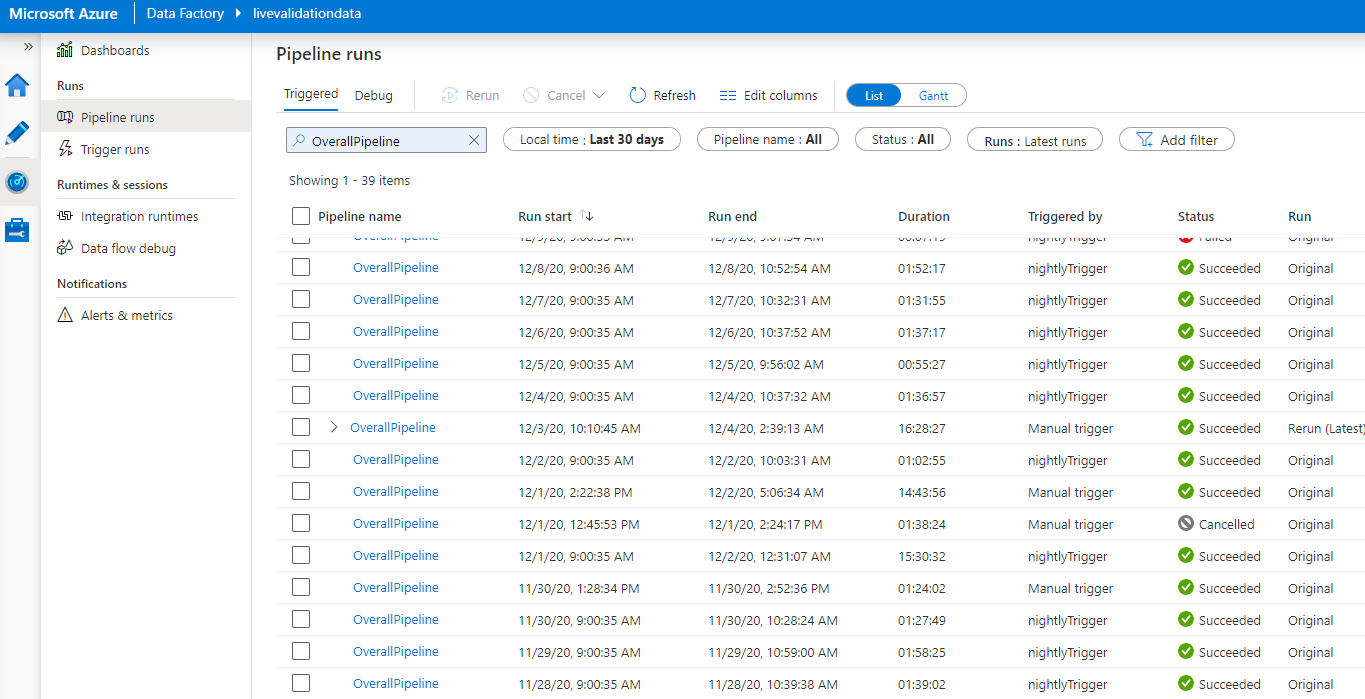Click the Refresh icon in toolbar

click(x=638, y=95)
